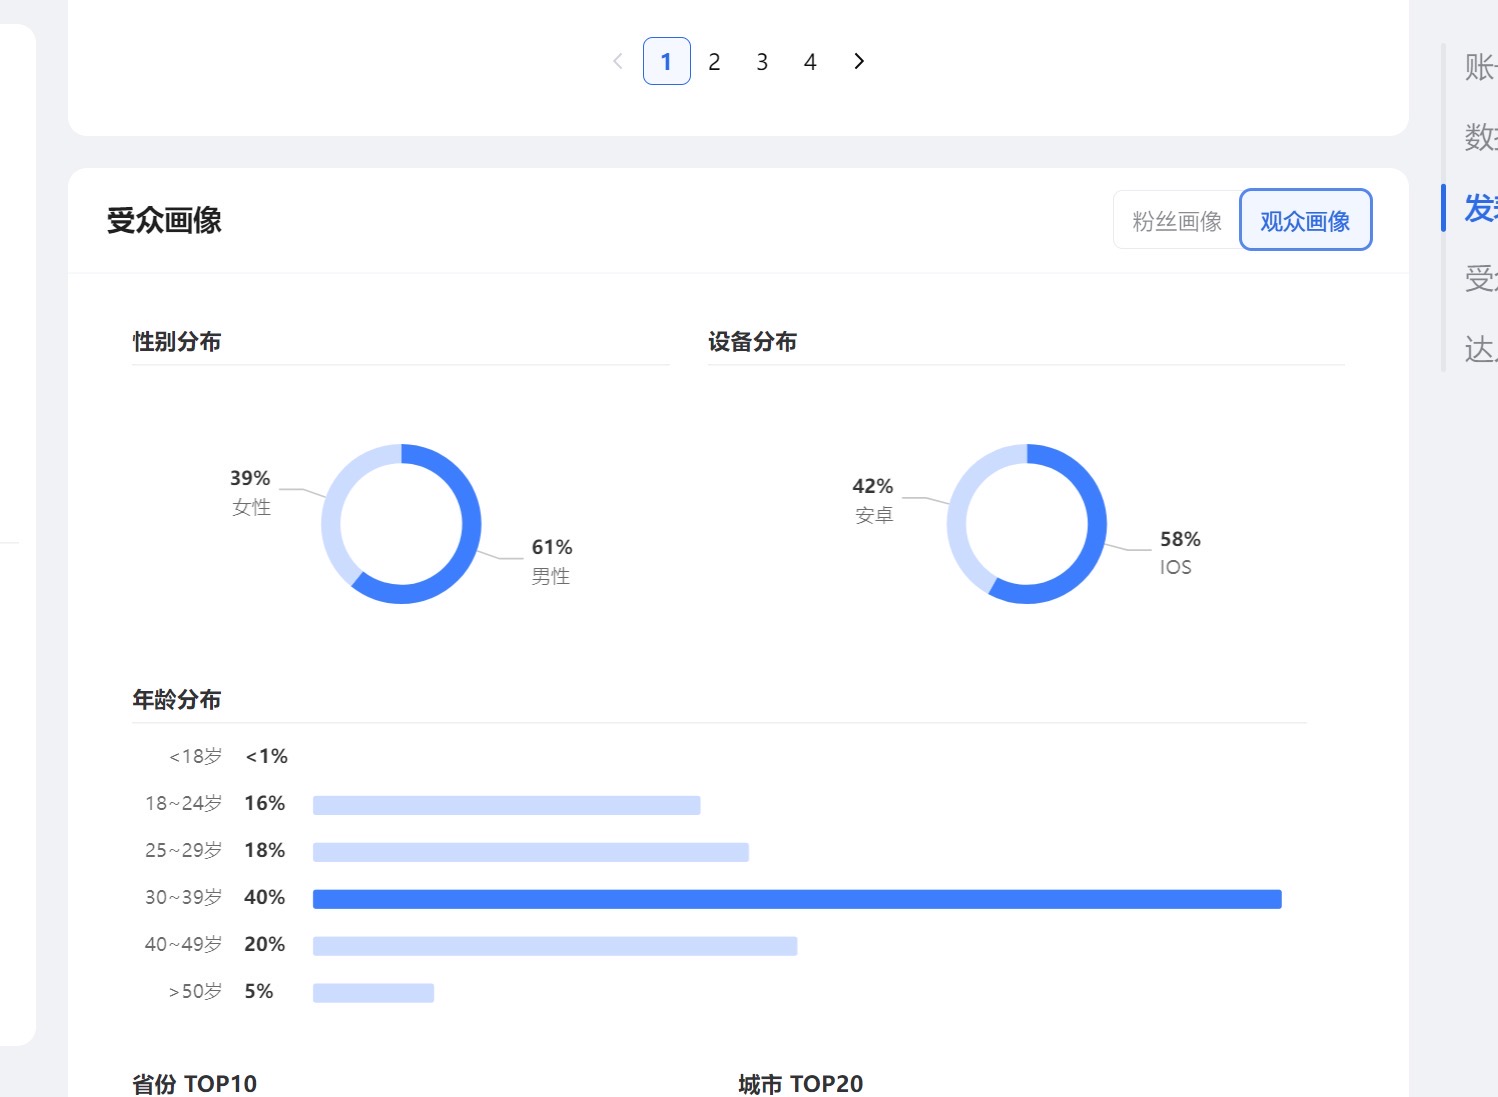Click the 58% IOS label
The height and width of the screenshot is (1097, 1498).
[x=1179, y=553]
